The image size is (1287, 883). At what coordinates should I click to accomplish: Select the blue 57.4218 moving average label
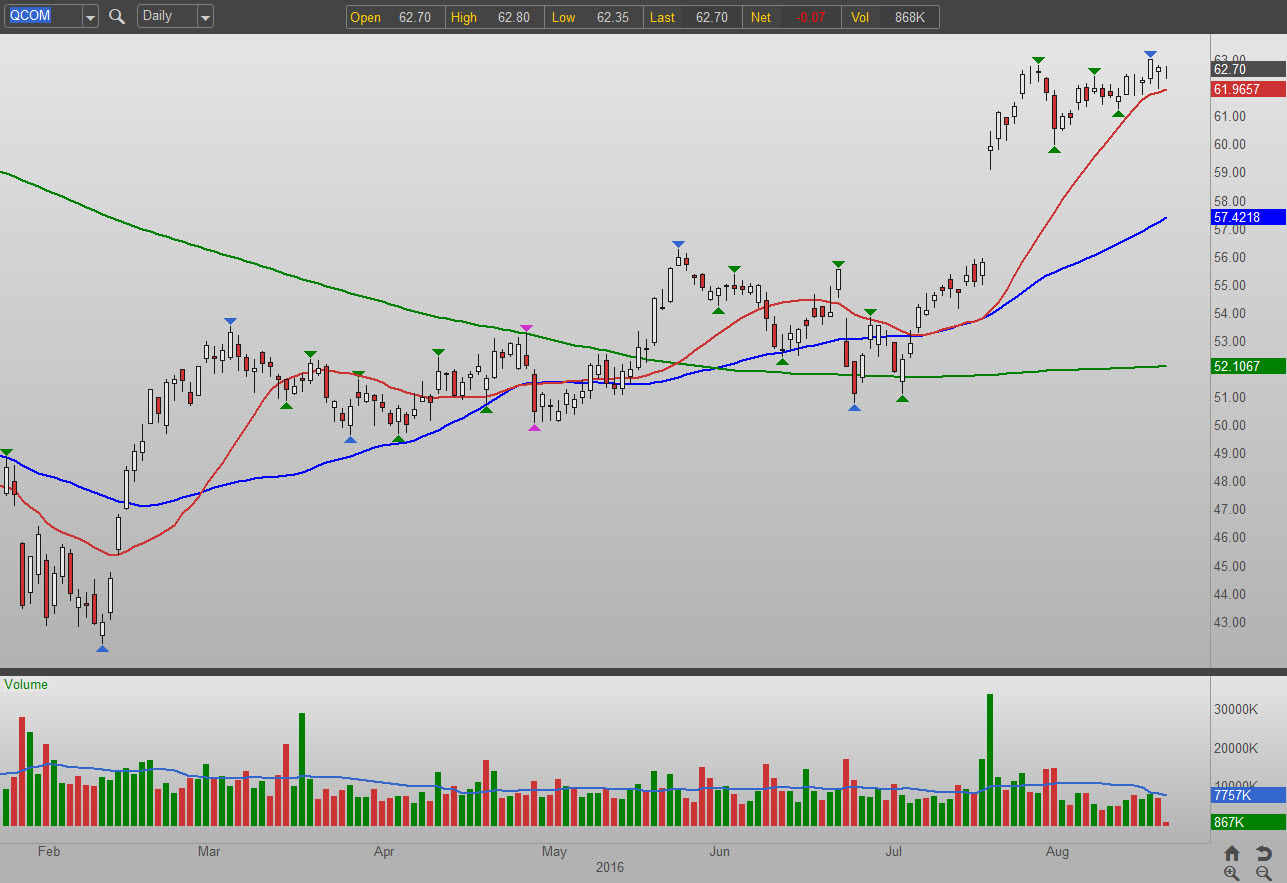(1247, 217)
